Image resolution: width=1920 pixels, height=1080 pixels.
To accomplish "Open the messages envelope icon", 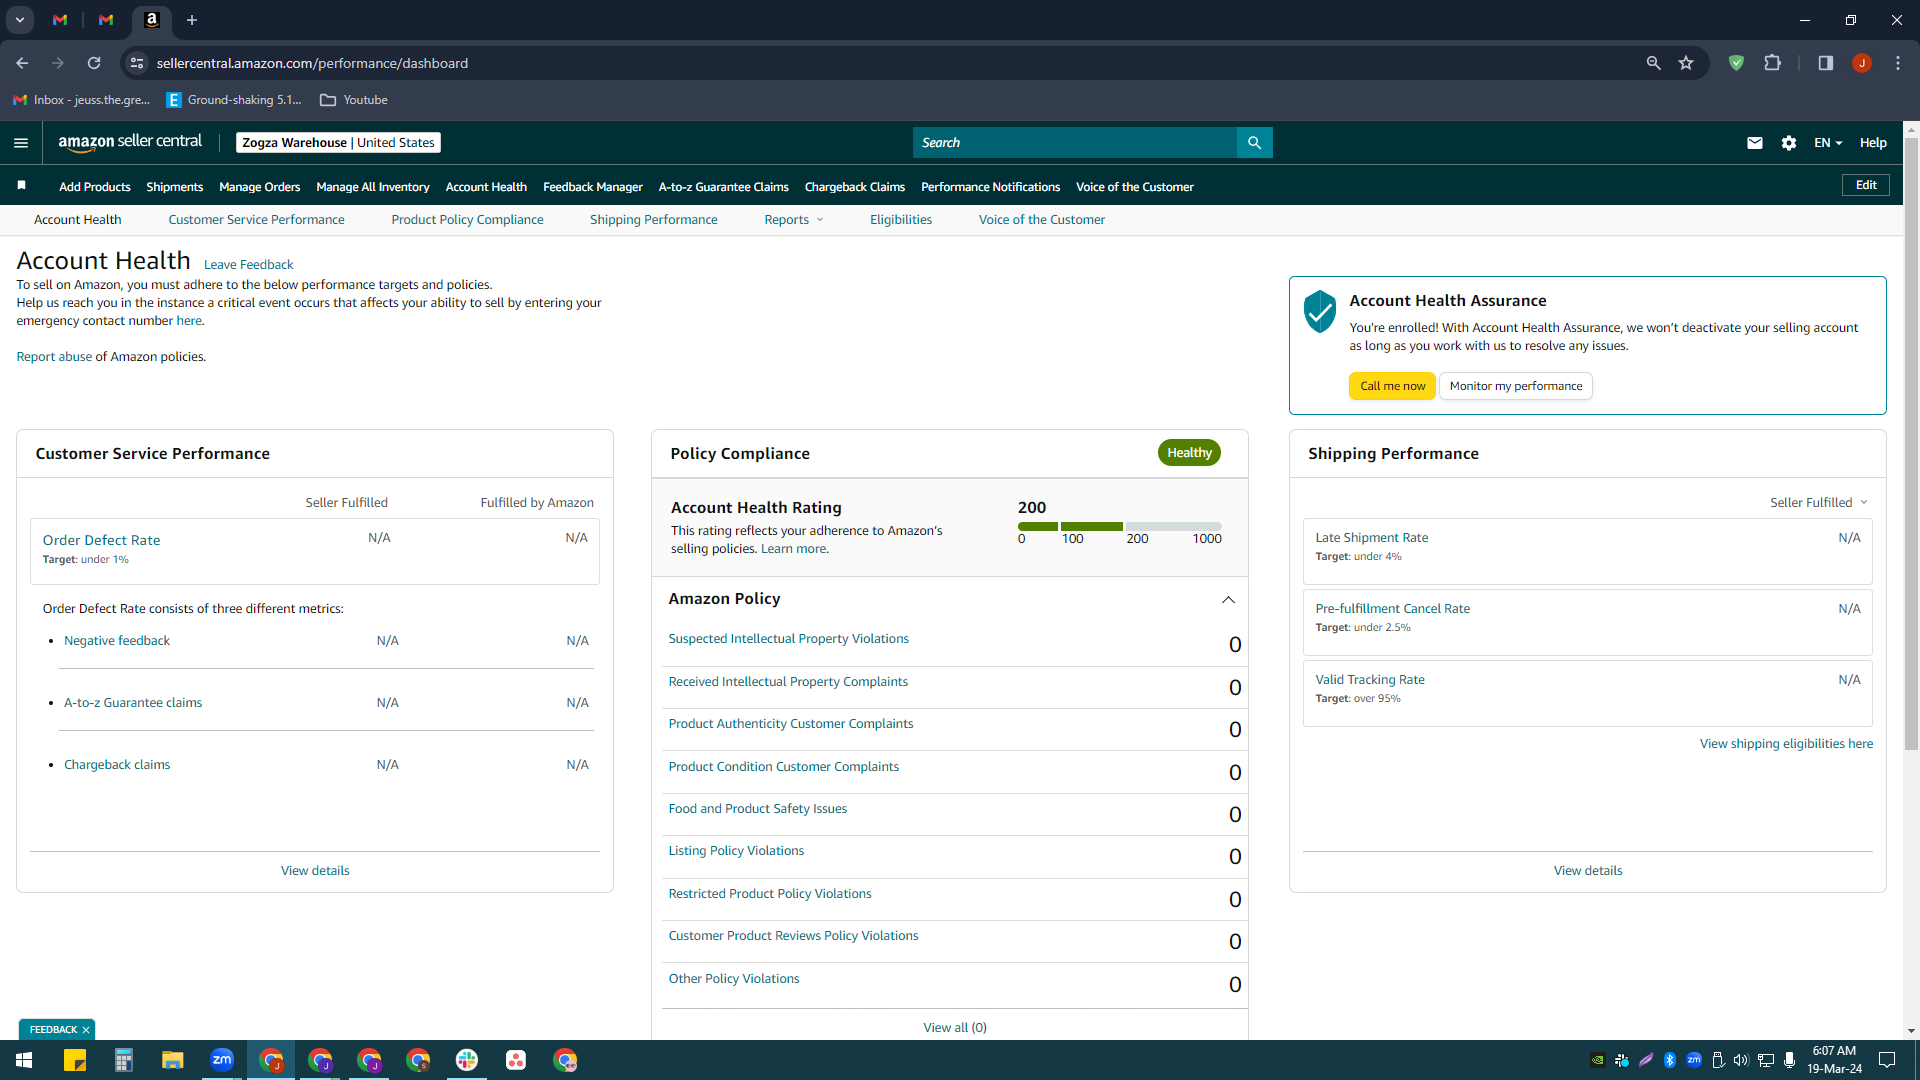I will pos(1754,143).
